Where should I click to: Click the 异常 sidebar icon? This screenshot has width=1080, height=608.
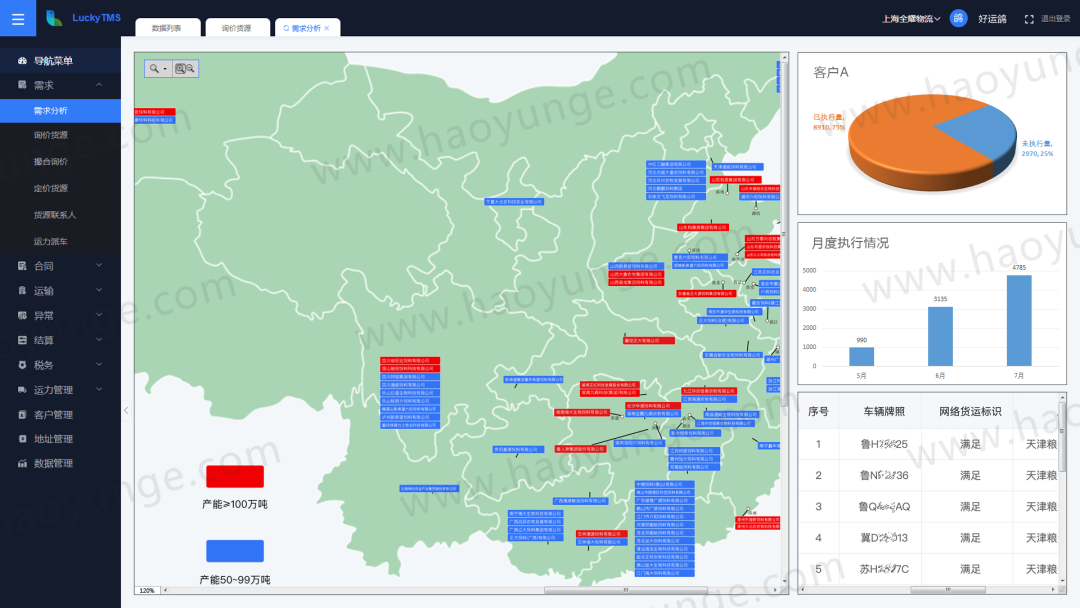(22, 315)
